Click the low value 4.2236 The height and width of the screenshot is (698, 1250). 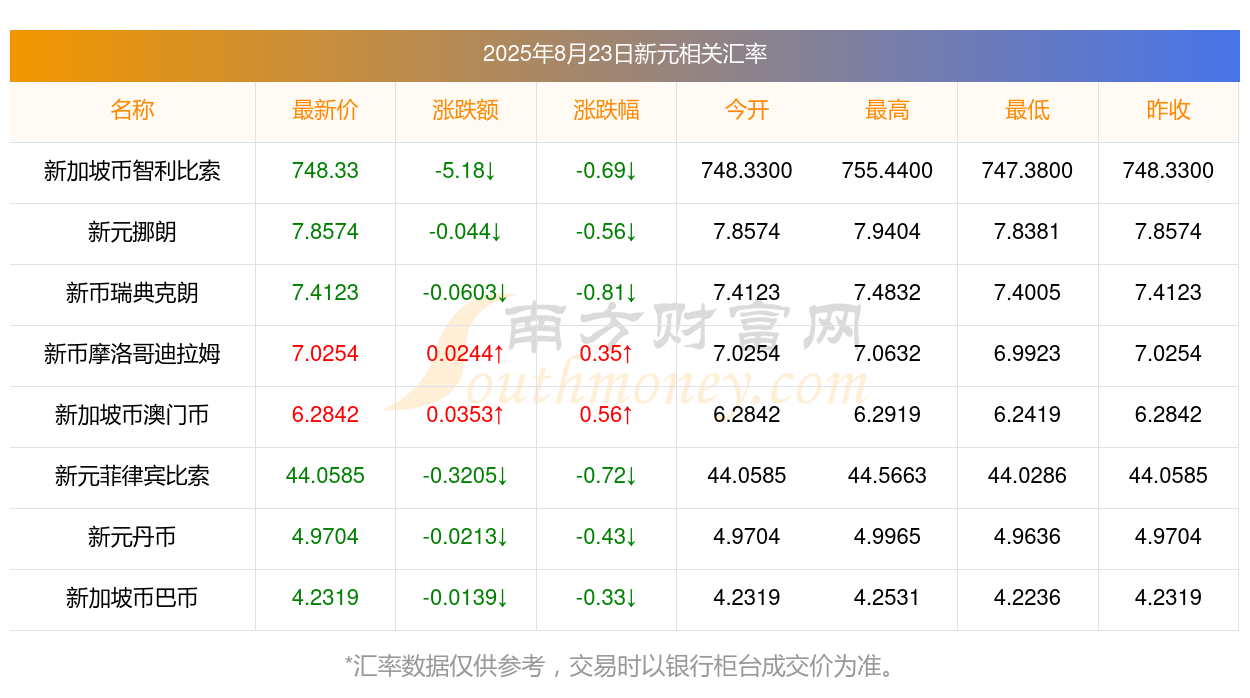(1028, 598)
